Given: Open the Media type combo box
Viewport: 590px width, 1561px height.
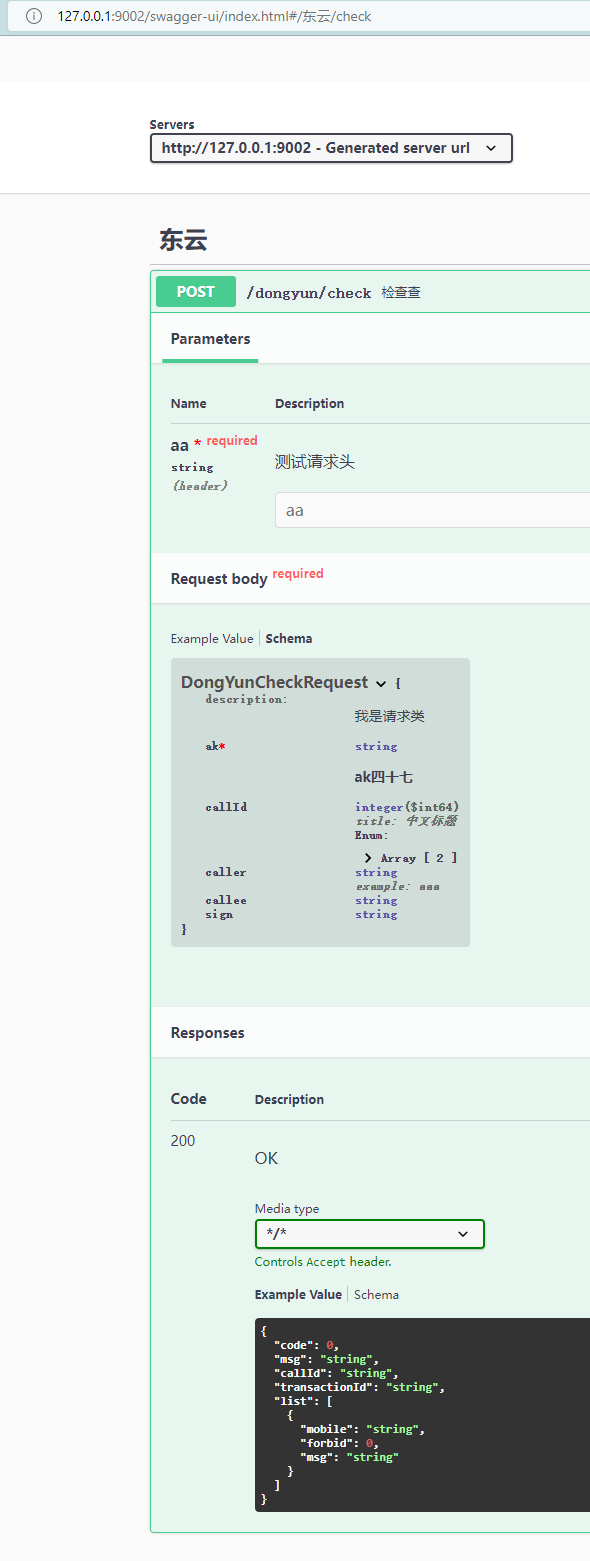Looking at the screenshot, I should pyautogui.click(x=369, y=1234).
